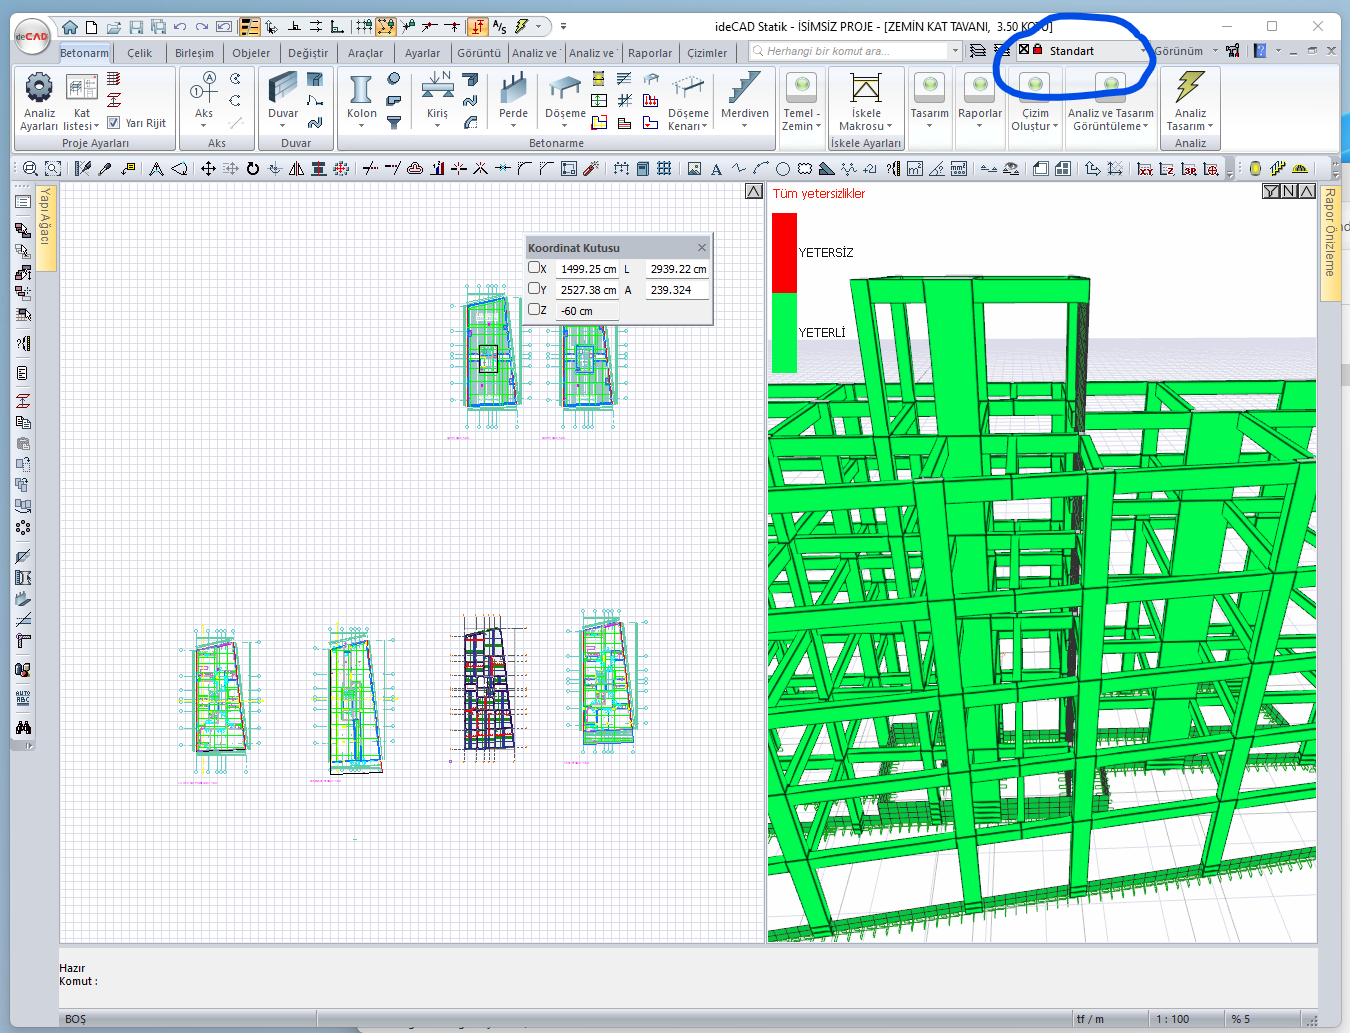1350x1033 pixels.
Task: Click the new file icon
Action: click(x=91, y=27)
